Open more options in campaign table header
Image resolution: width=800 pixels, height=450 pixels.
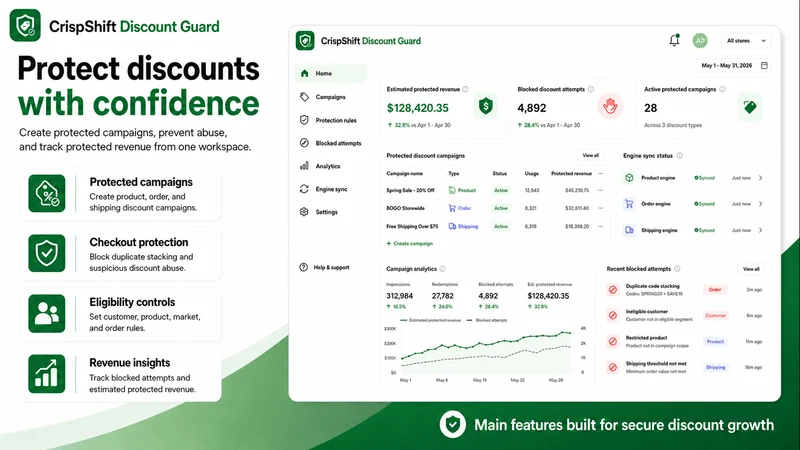(x=601, y=173)
